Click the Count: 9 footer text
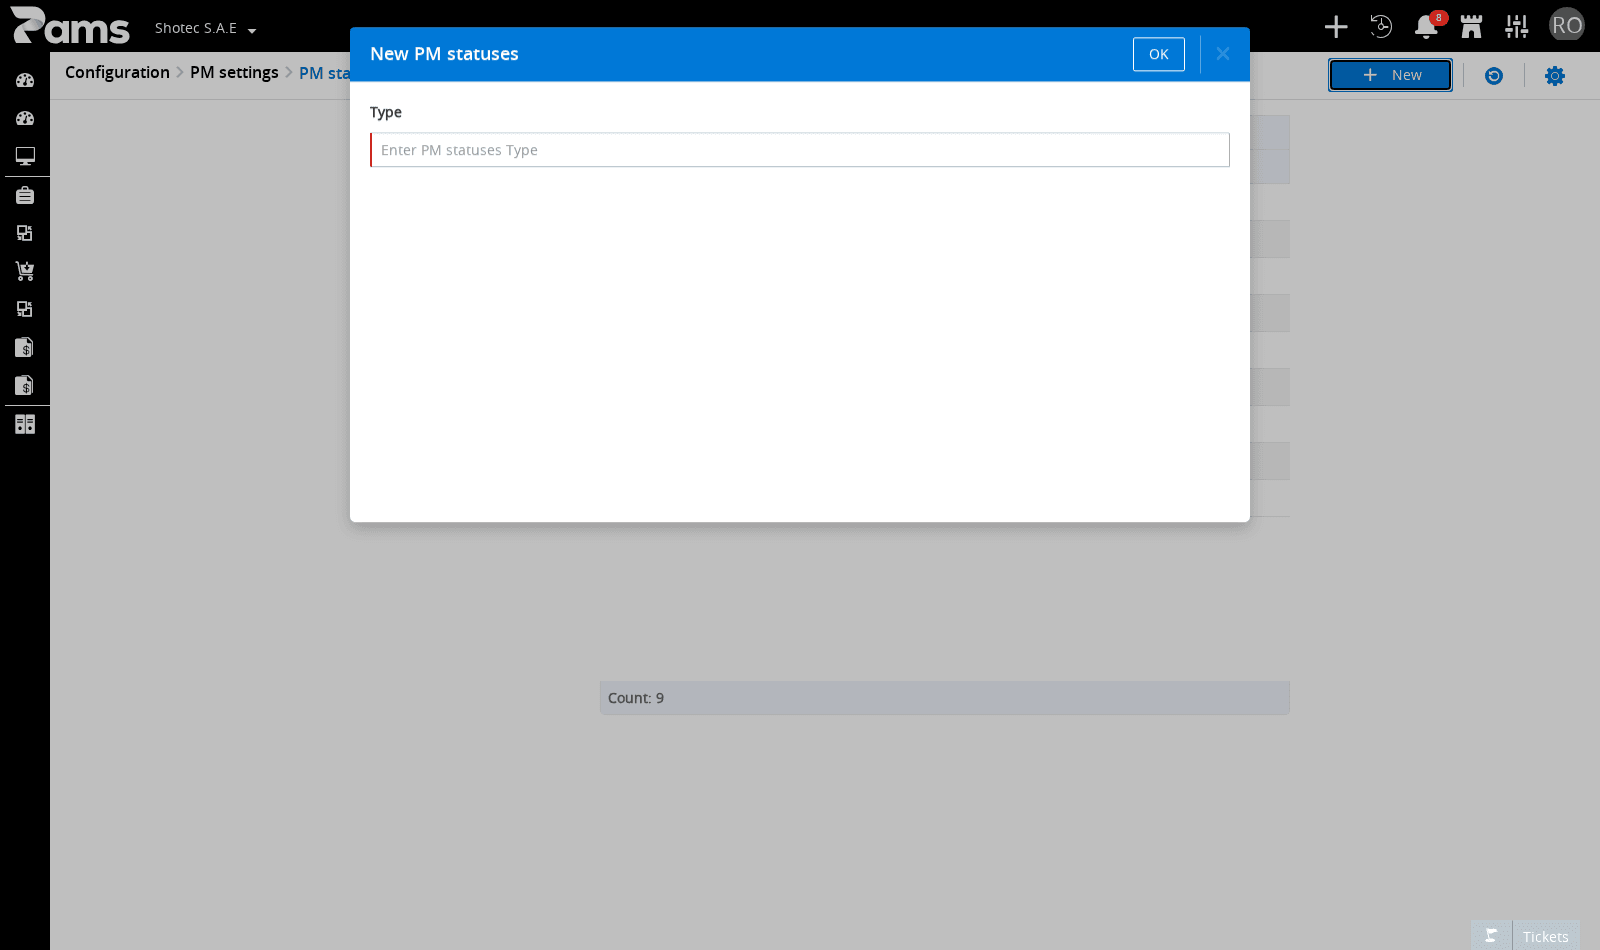Viewport: 1600px width, 950px height. coord(636,698)
